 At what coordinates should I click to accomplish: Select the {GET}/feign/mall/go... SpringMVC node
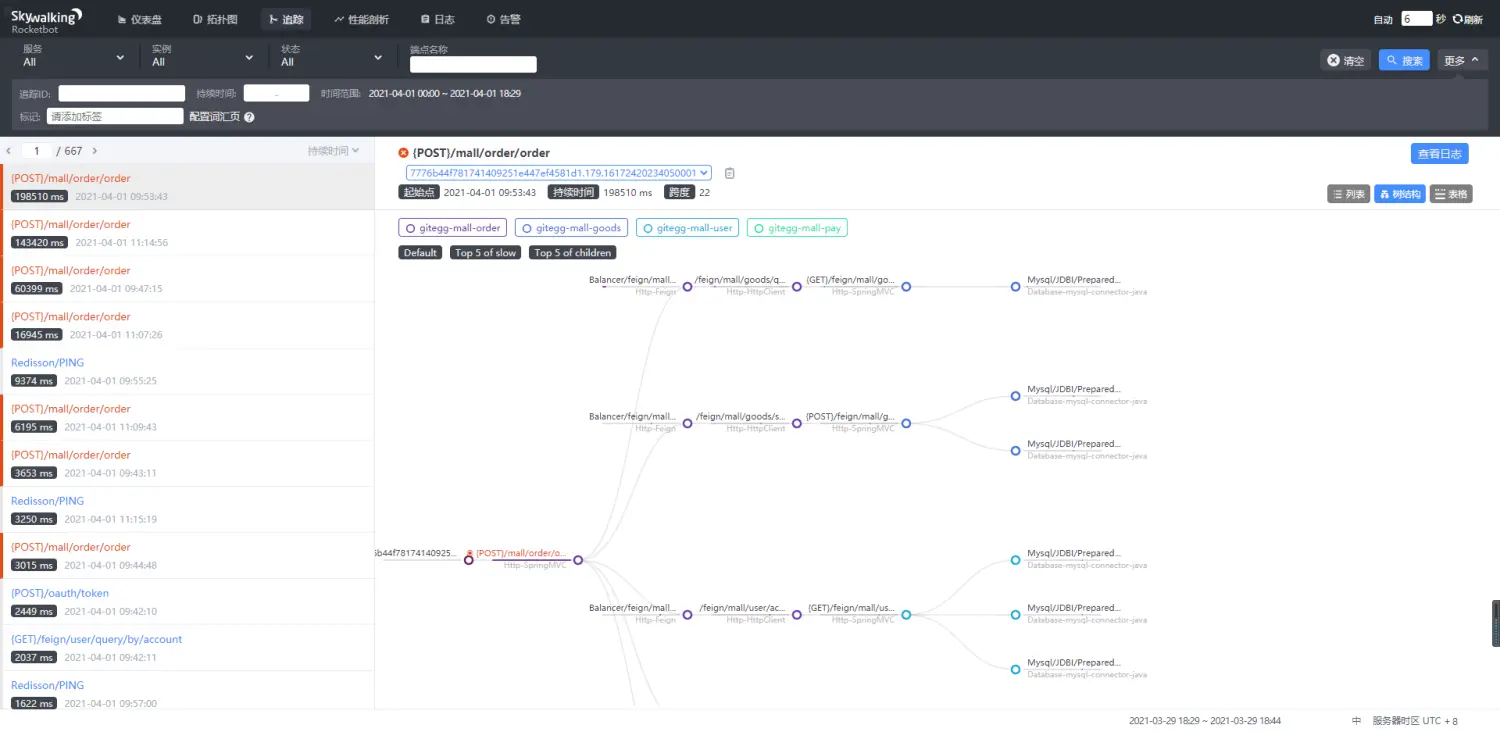click(x=906, y=286)
